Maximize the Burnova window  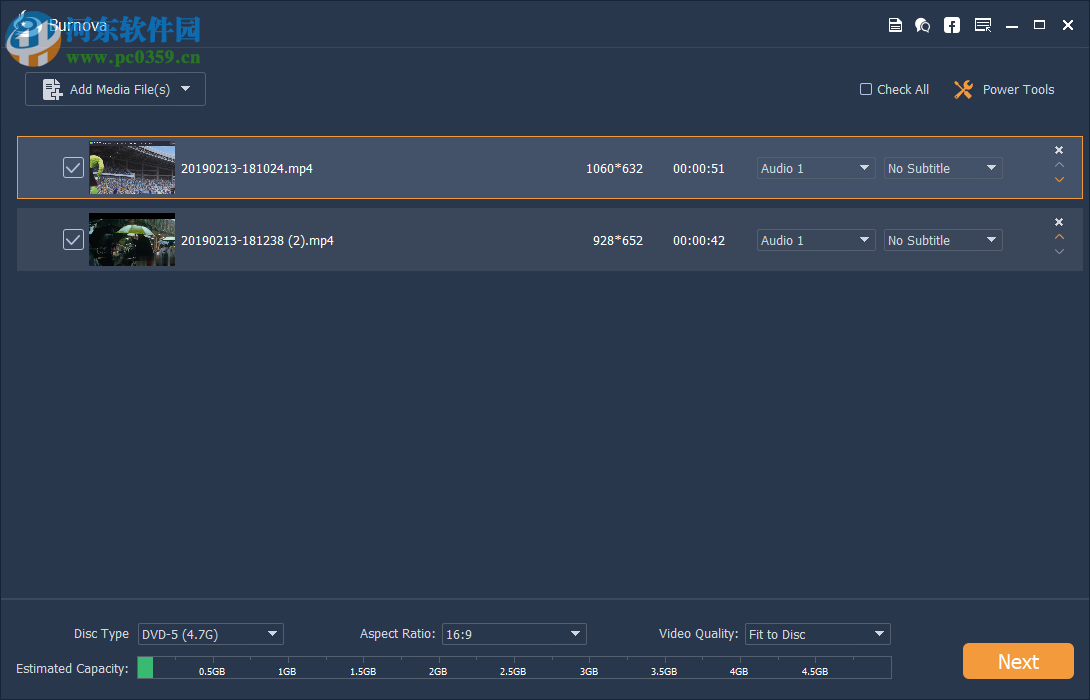[x=1039, y=25]
